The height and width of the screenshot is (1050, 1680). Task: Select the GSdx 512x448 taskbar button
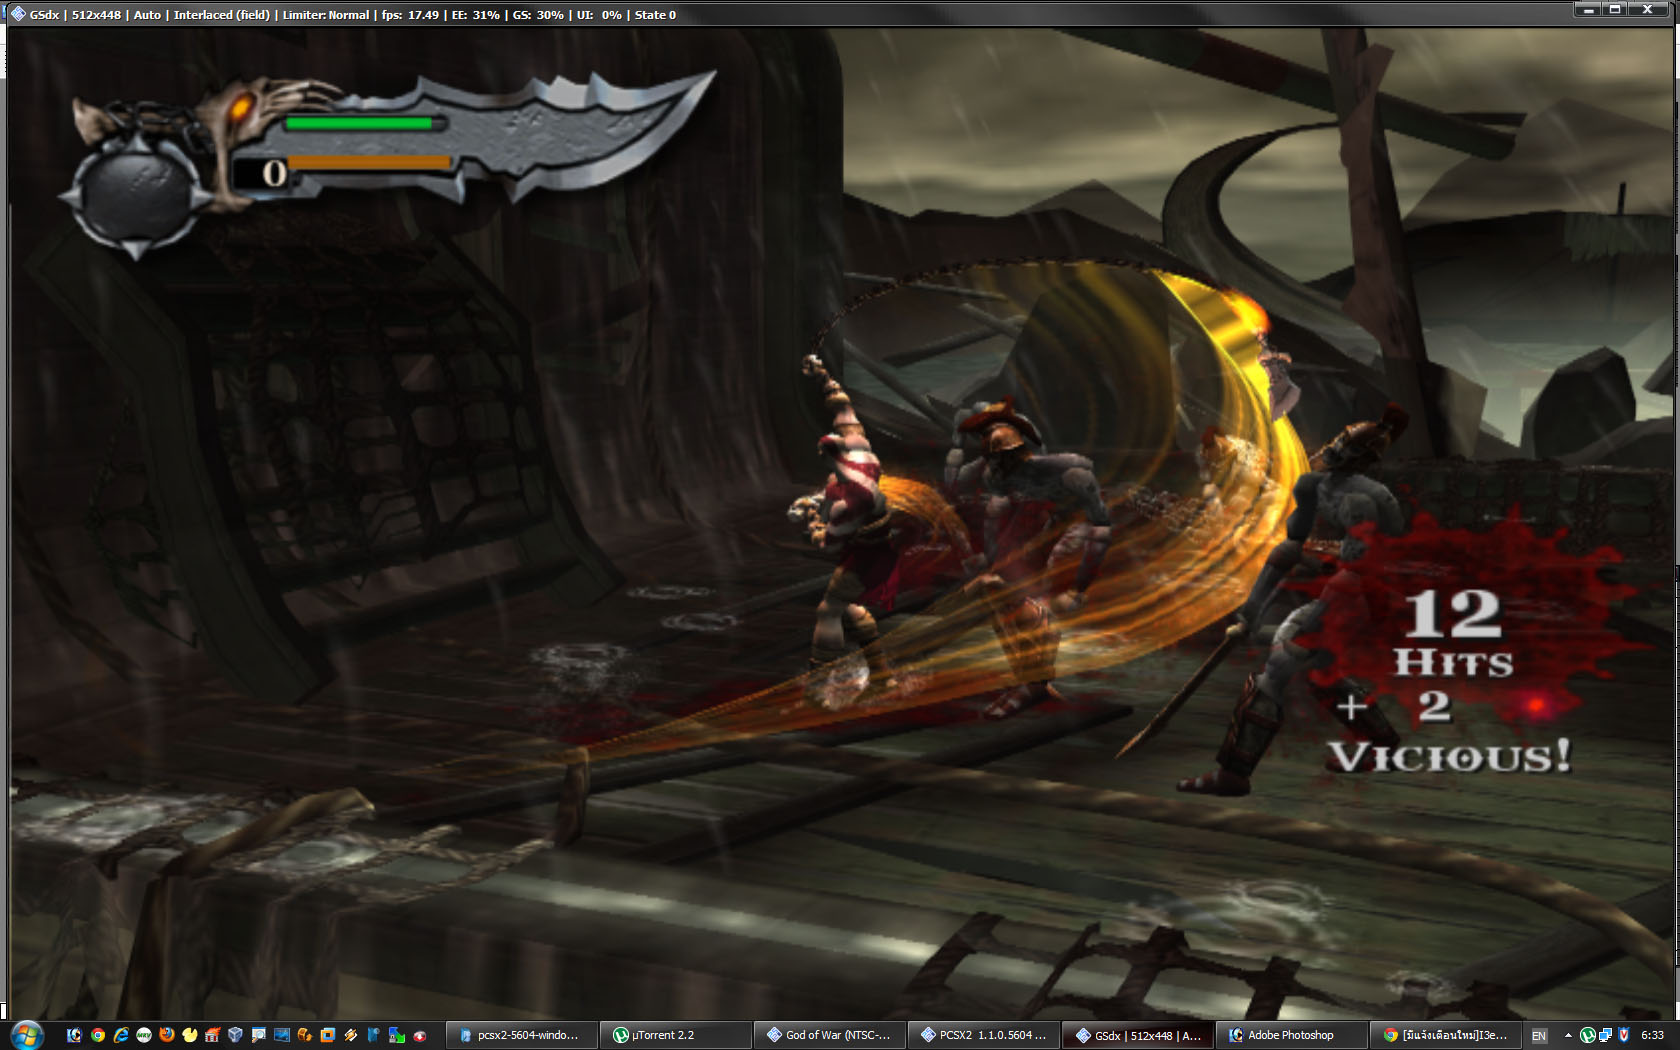(1137, 1035)
